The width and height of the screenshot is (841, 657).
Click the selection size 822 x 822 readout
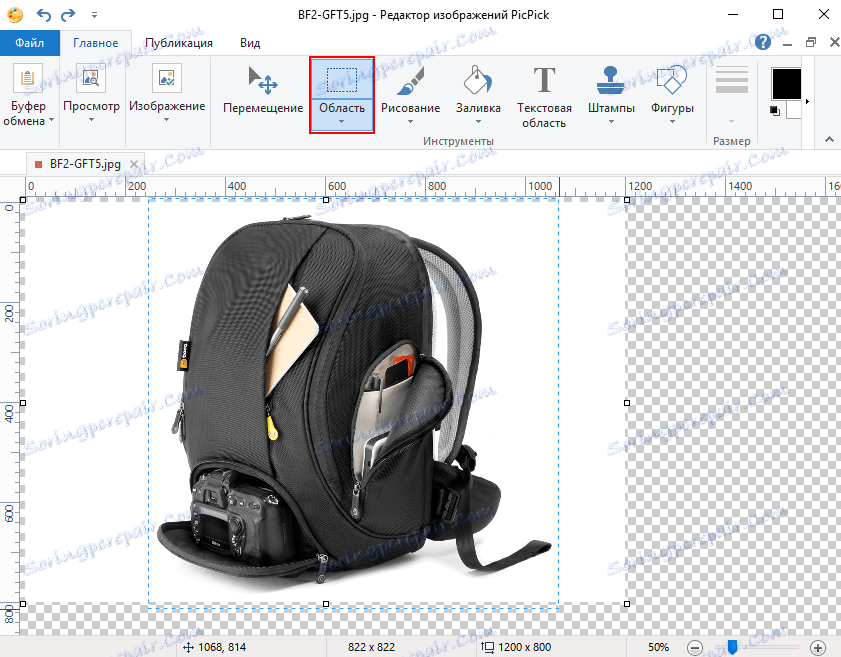(371, 647)
